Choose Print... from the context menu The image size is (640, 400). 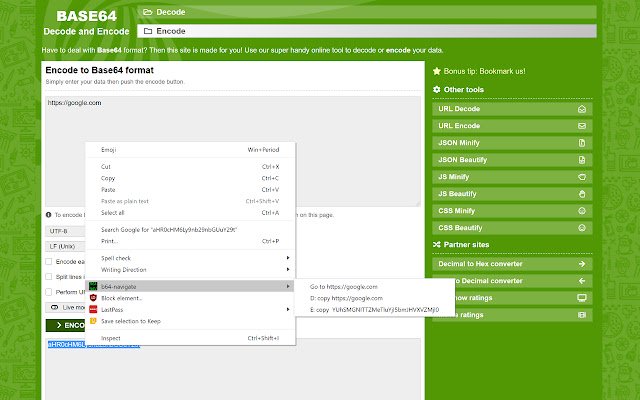[190, 241]
